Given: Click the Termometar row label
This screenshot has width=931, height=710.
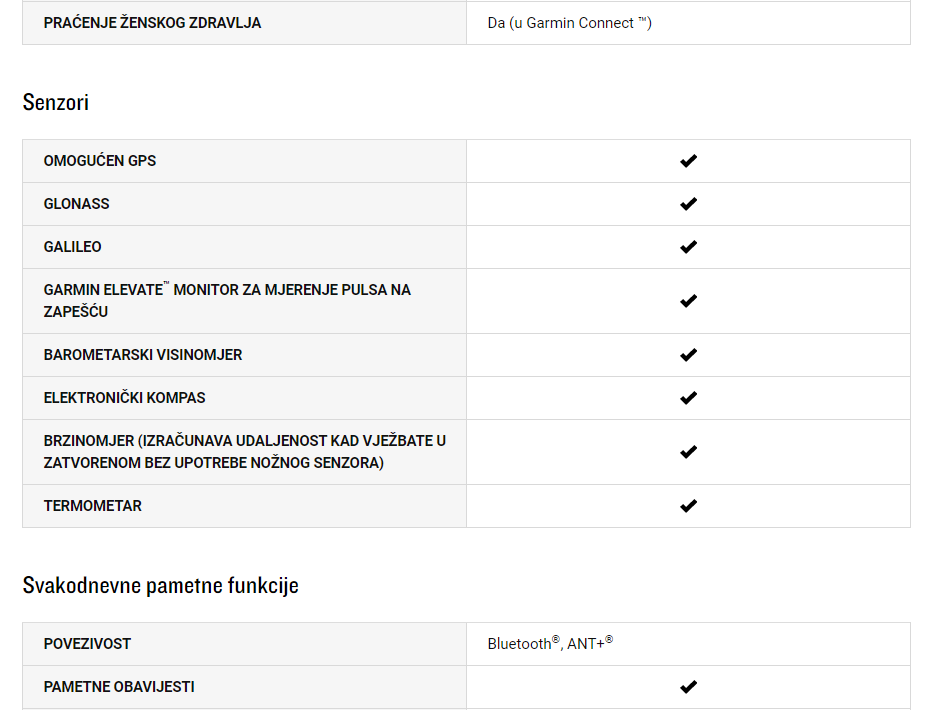Looking at the screenshot, I should pos(93,506).
